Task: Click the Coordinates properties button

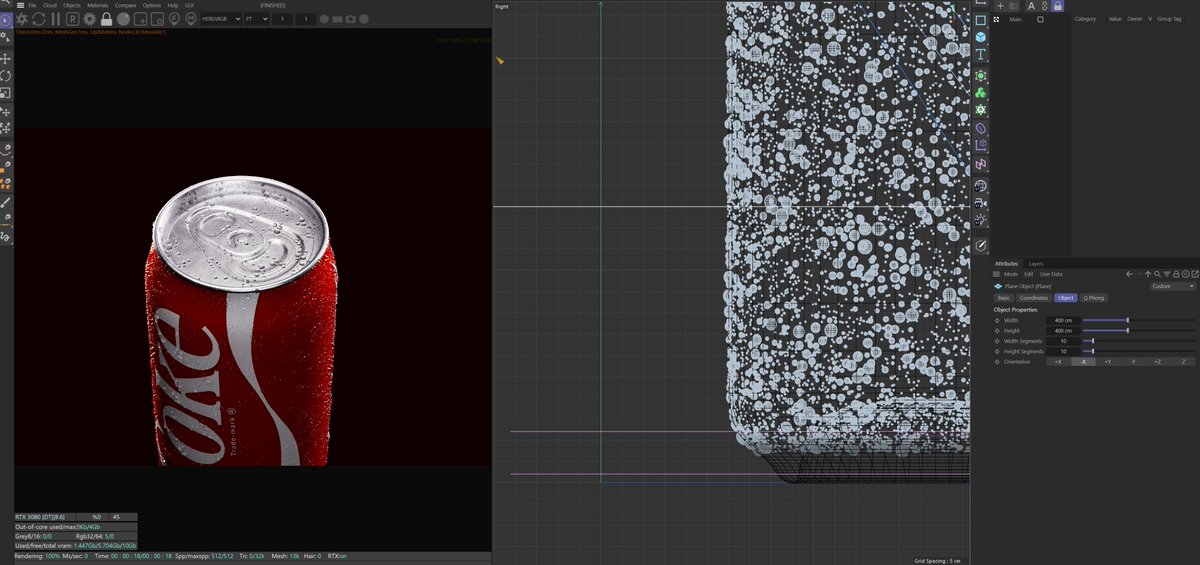Action: point(1033,298)
